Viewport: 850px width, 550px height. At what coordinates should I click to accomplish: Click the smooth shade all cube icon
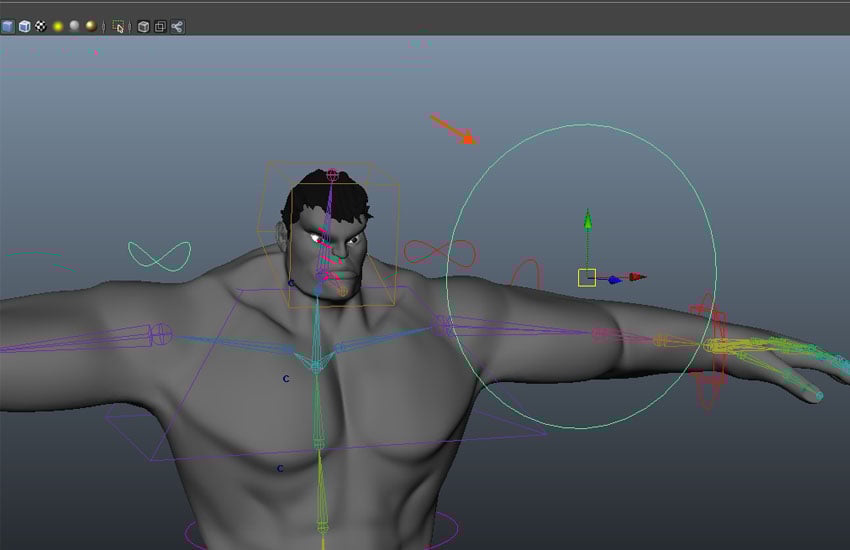click(8, 27)
